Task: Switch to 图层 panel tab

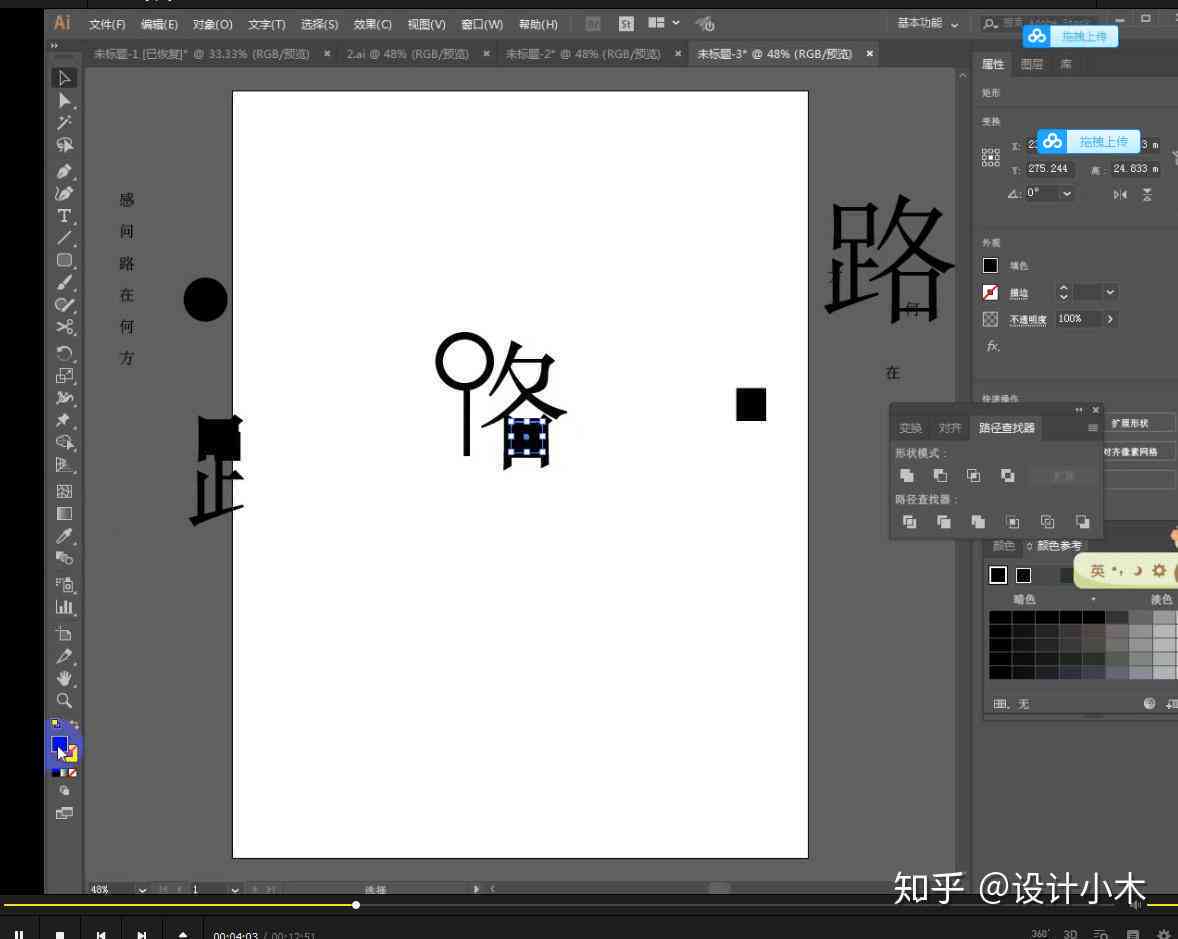Action: (x=1032, y=65)
